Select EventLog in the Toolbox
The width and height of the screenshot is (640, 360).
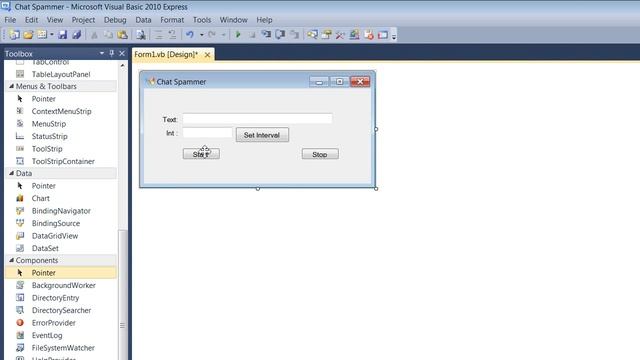pyautogui.click(x=61, y=336)
